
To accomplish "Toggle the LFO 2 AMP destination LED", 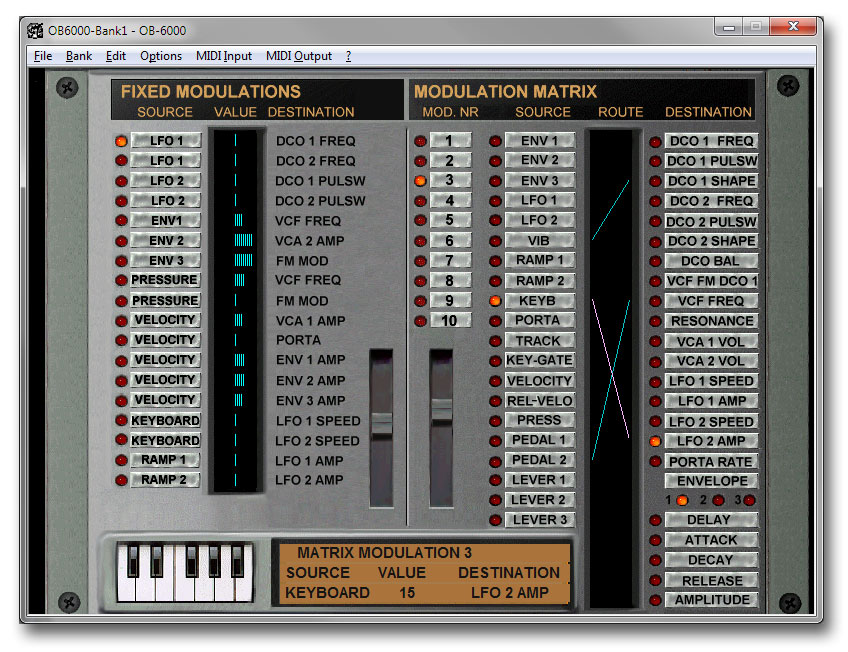I will pyautogui.click(x=655, y=442).
